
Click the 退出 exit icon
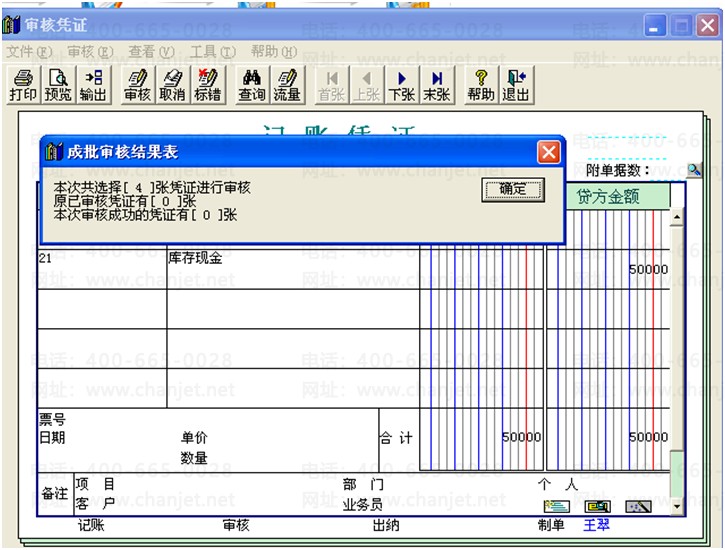coord(516,85)
